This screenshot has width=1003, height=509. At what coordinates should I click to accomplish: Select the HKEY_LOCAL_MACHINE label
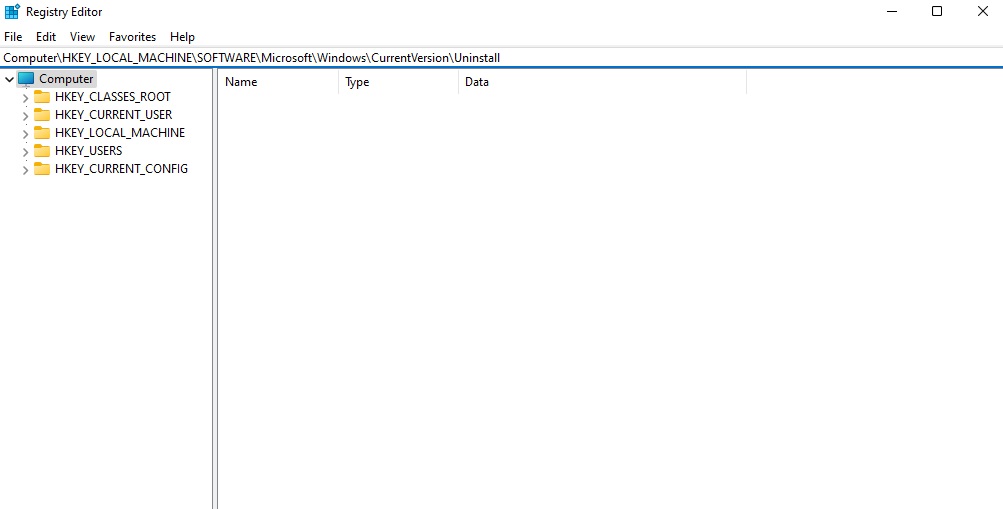point(120,132)
